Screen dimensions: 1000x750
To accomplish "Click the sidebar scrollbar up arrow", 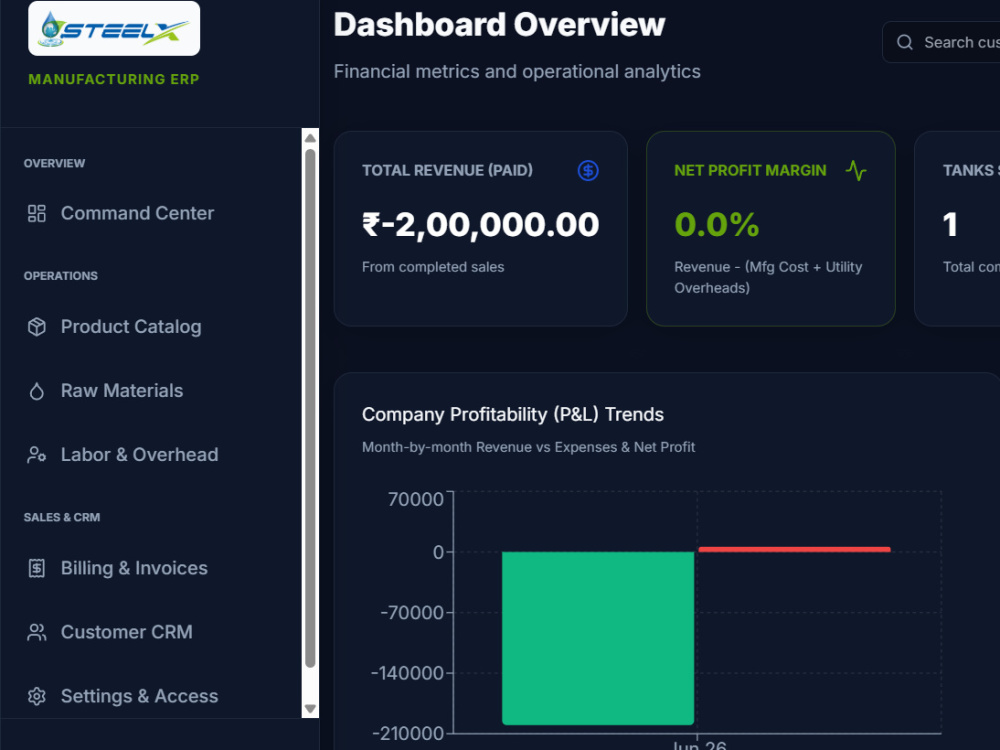I will (x=310, y=138).
